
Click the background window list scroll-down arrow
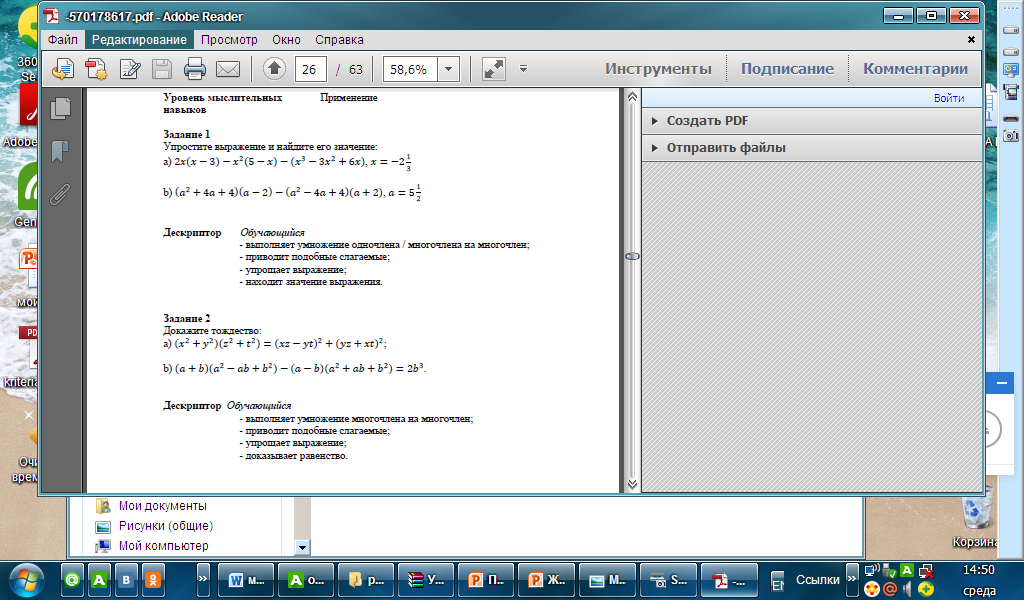tap(302, 547)
